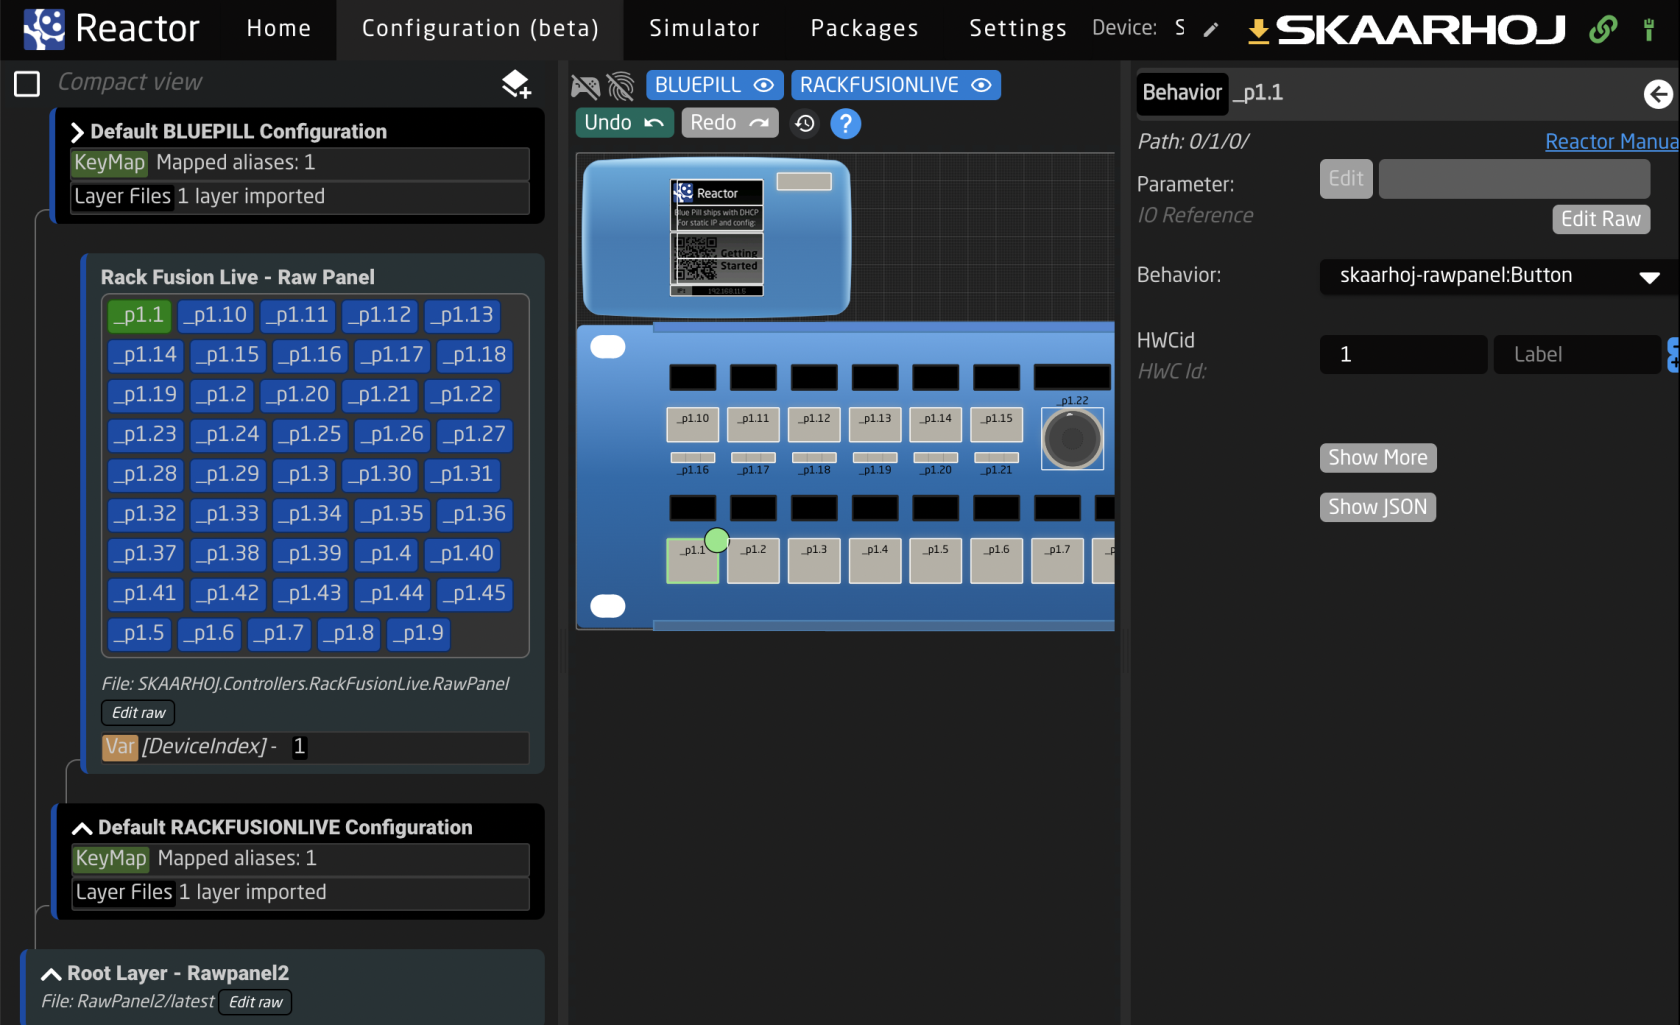Screen dimensions: 1680x1025
Task: Select panel slider _p1.16 on the canvas
Action: [x=693, y=458]
